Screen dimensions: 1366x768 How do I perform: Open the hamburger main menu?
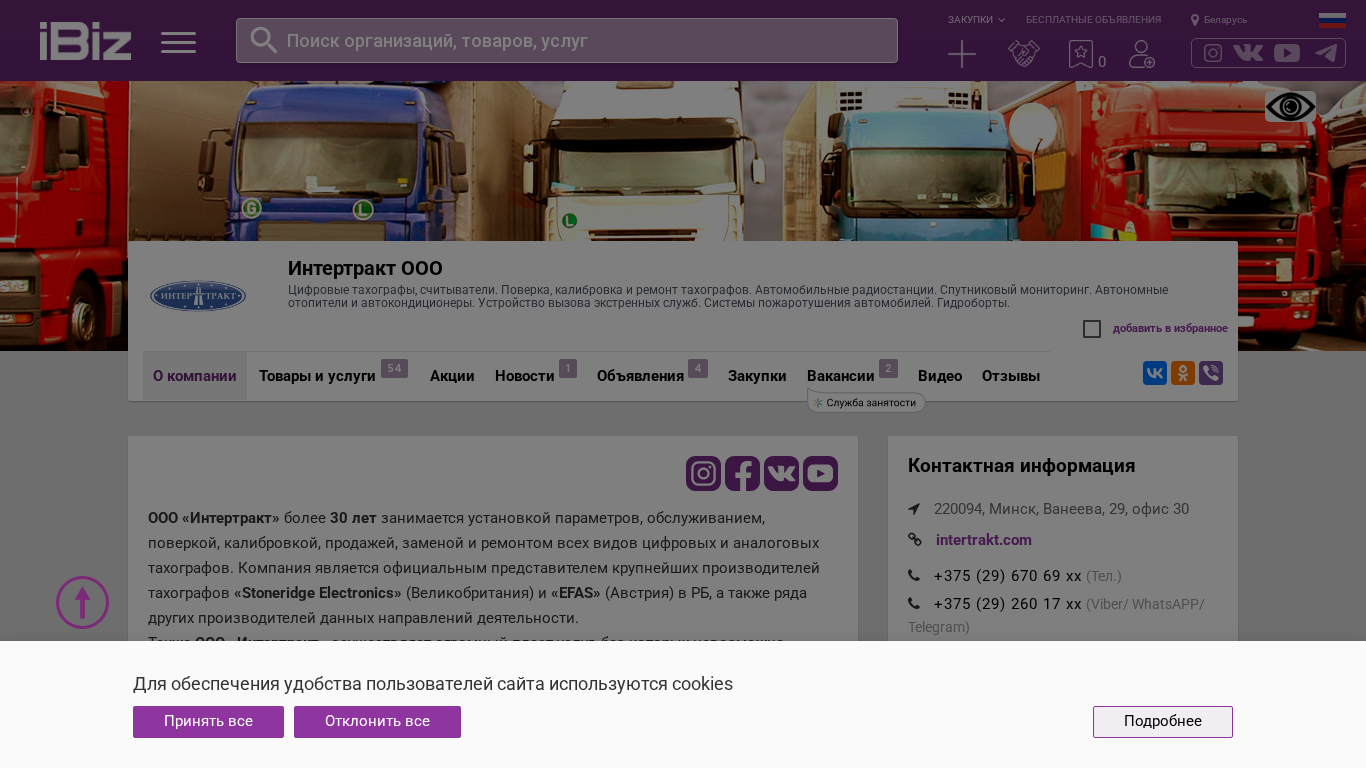178,42
